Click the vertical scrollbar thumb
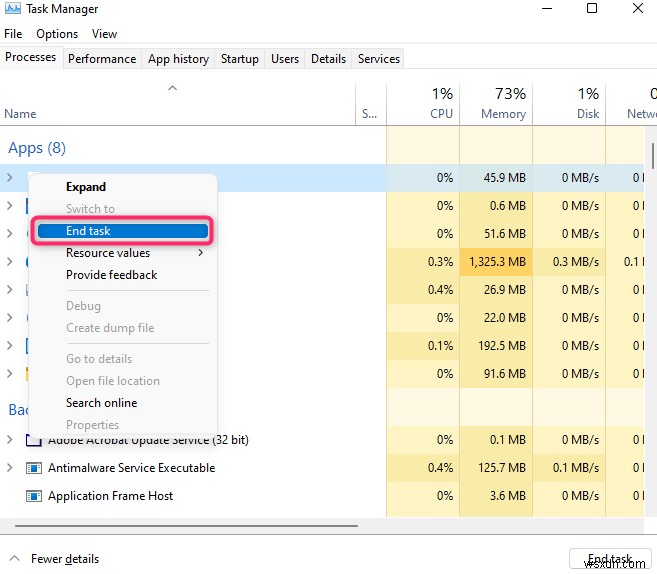The width and height of the screenshot is (657, 574). point(653,155)
